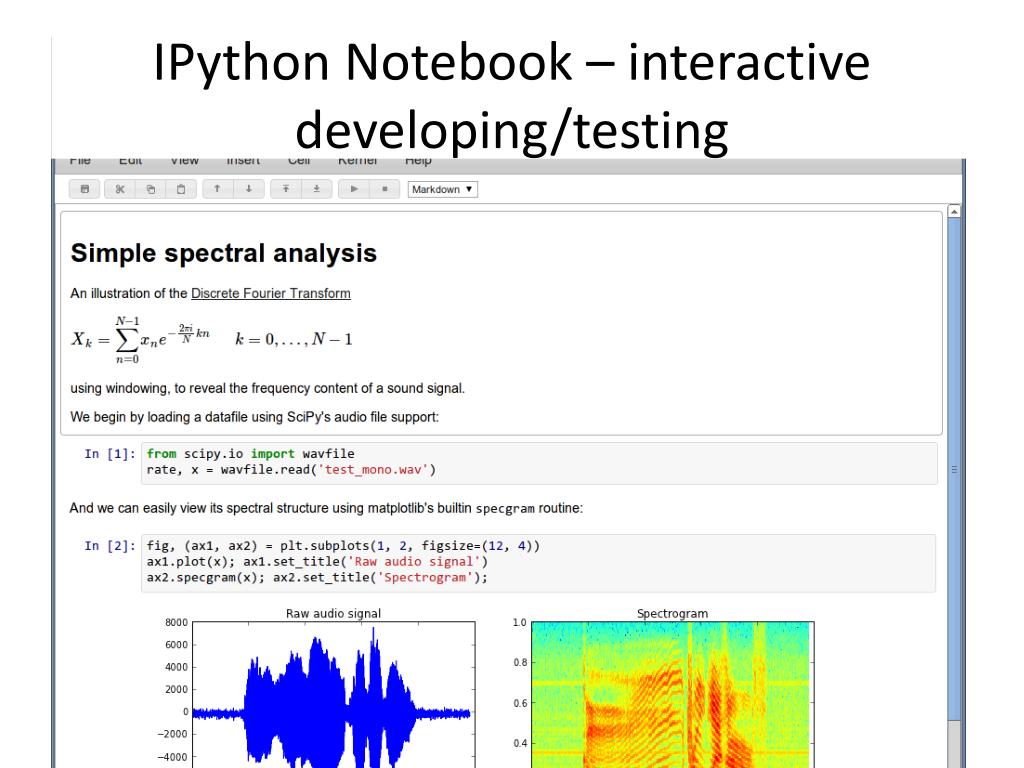The width and height of the screenshot is (1024, 768).
Task: Open the Insert menu
Action: click(x=243, y=161)
